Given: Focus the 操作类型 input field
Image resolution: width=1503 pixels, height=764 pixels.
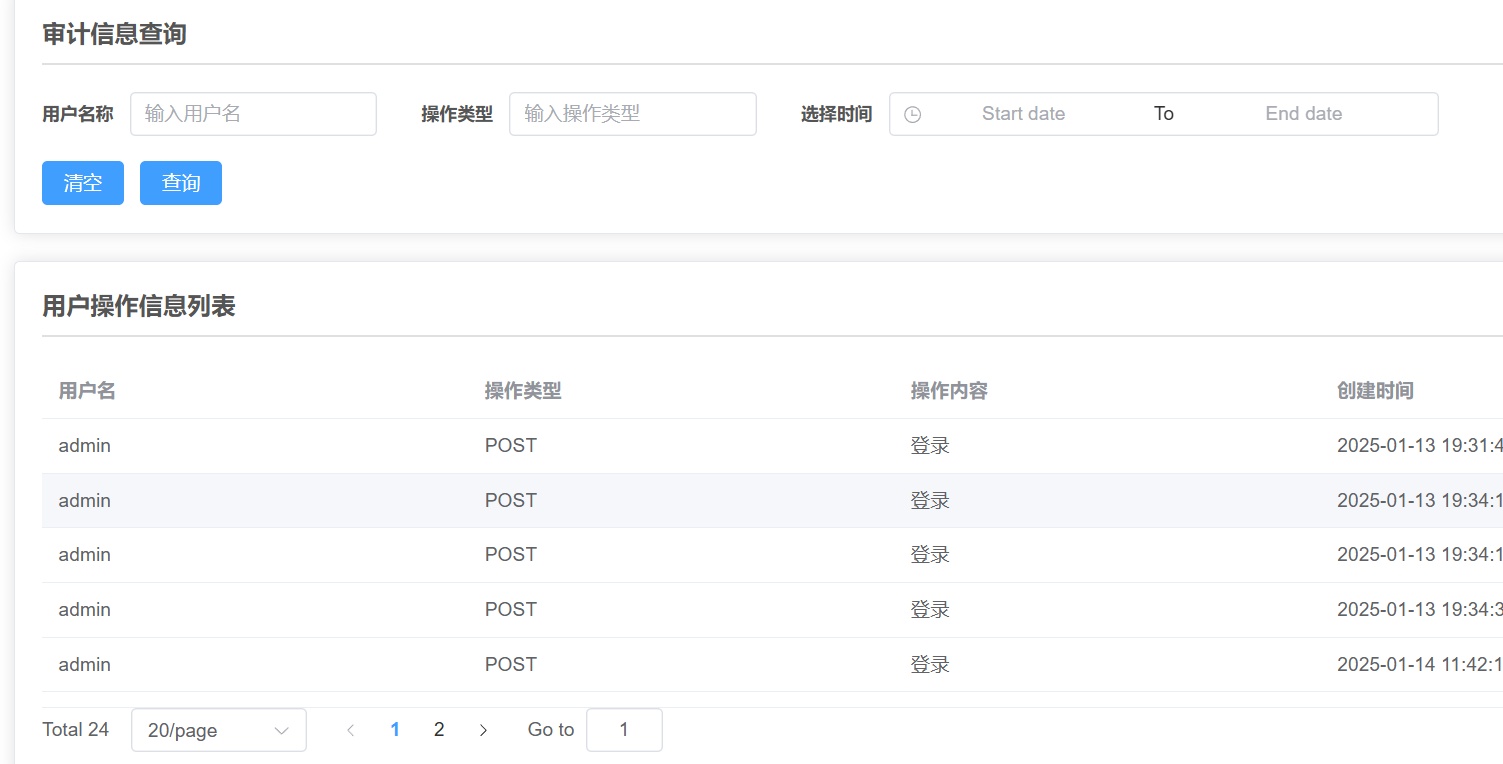Looking at the screenshot, I should (x=633, y=114).
